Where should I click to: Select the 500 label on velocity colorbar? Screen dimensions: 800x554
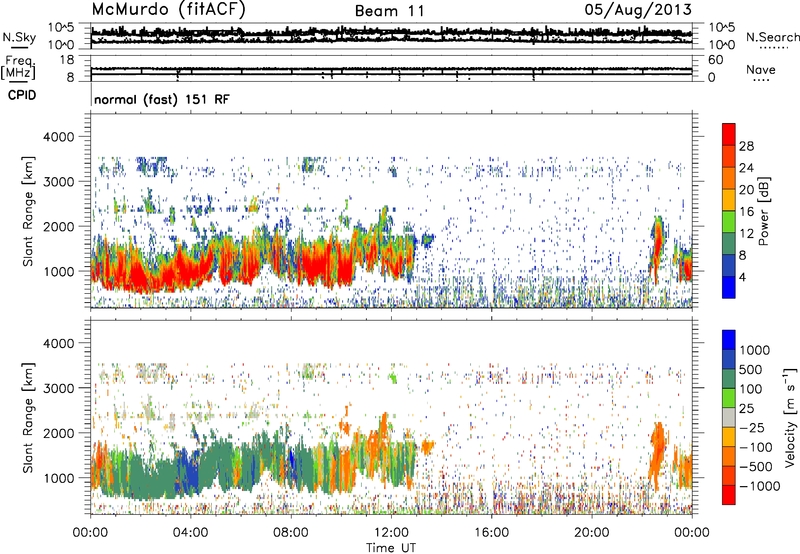tap(751, 369)
